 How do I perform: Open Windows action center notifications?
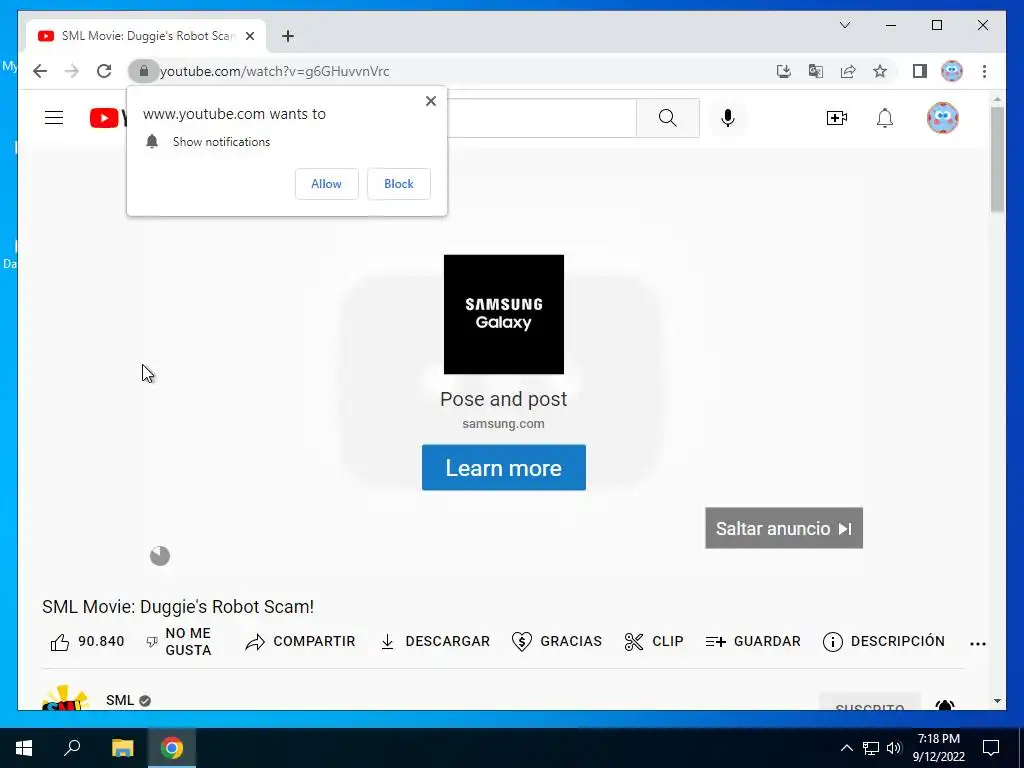tap(991, 748)
